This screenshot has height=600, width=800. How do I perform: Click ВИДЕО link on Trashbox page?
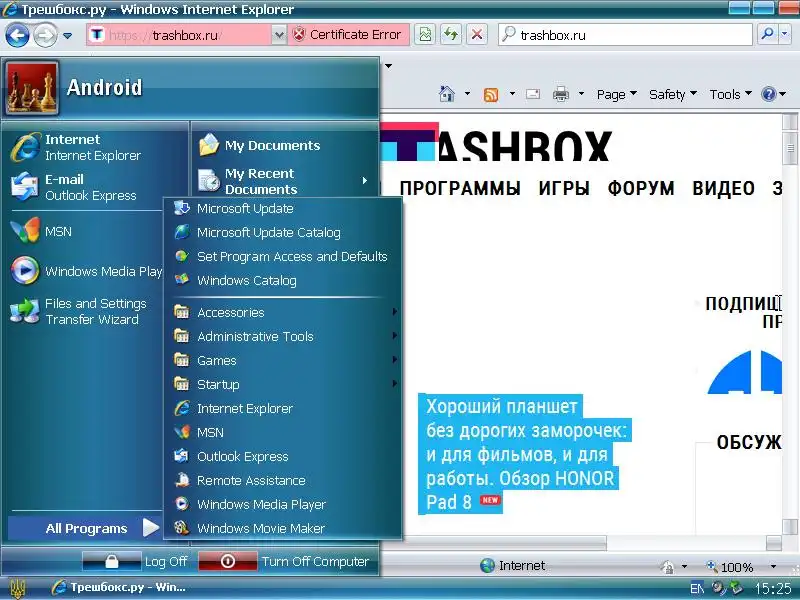pyautogui.click(x=723, y=188)
